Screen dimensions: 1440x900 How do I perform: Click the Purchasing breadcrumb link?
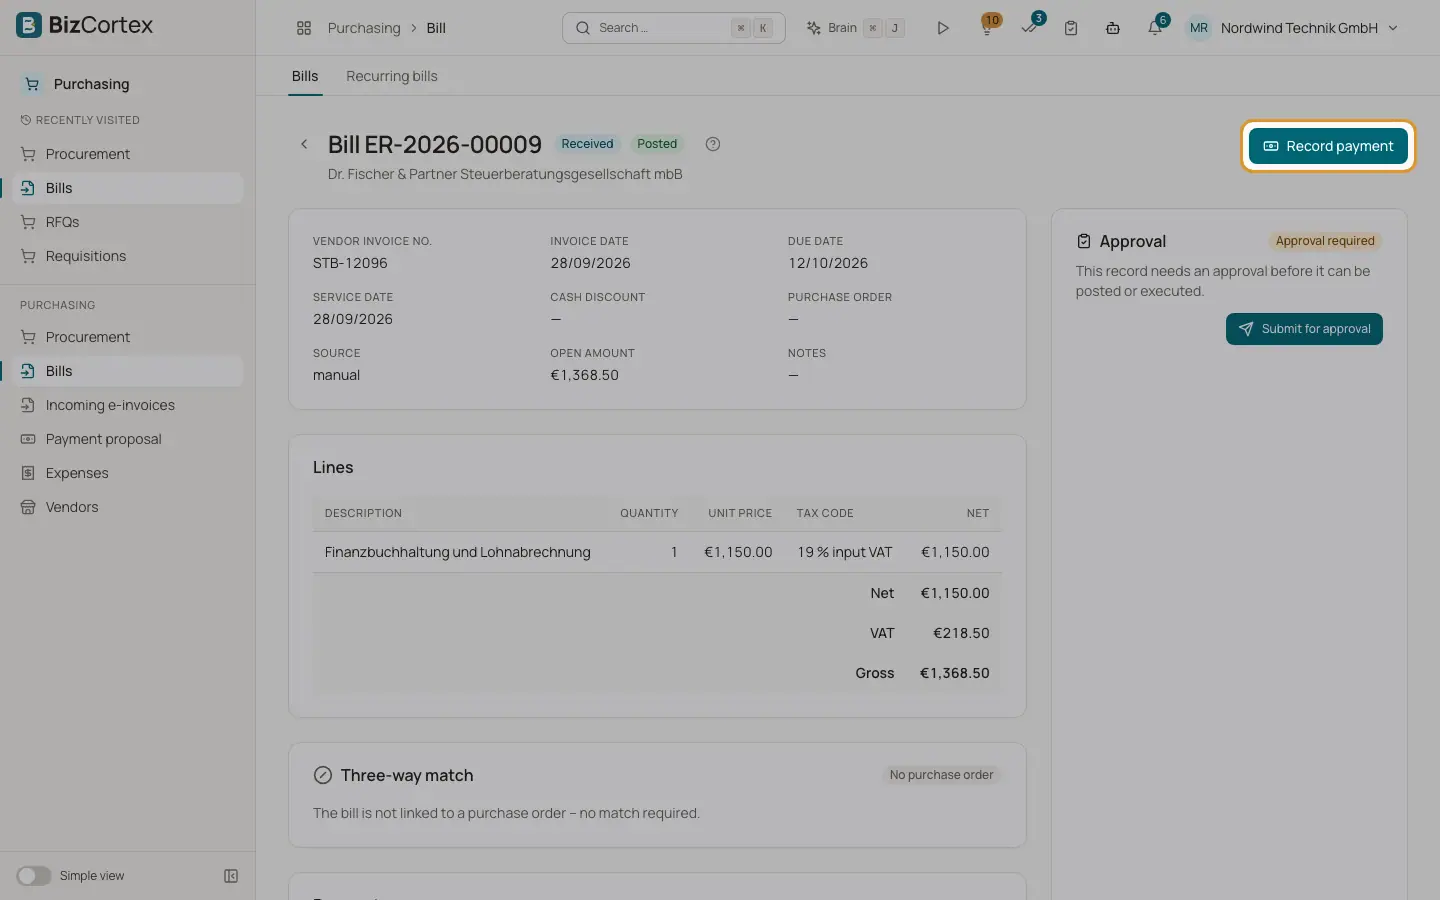pos(364,28)
